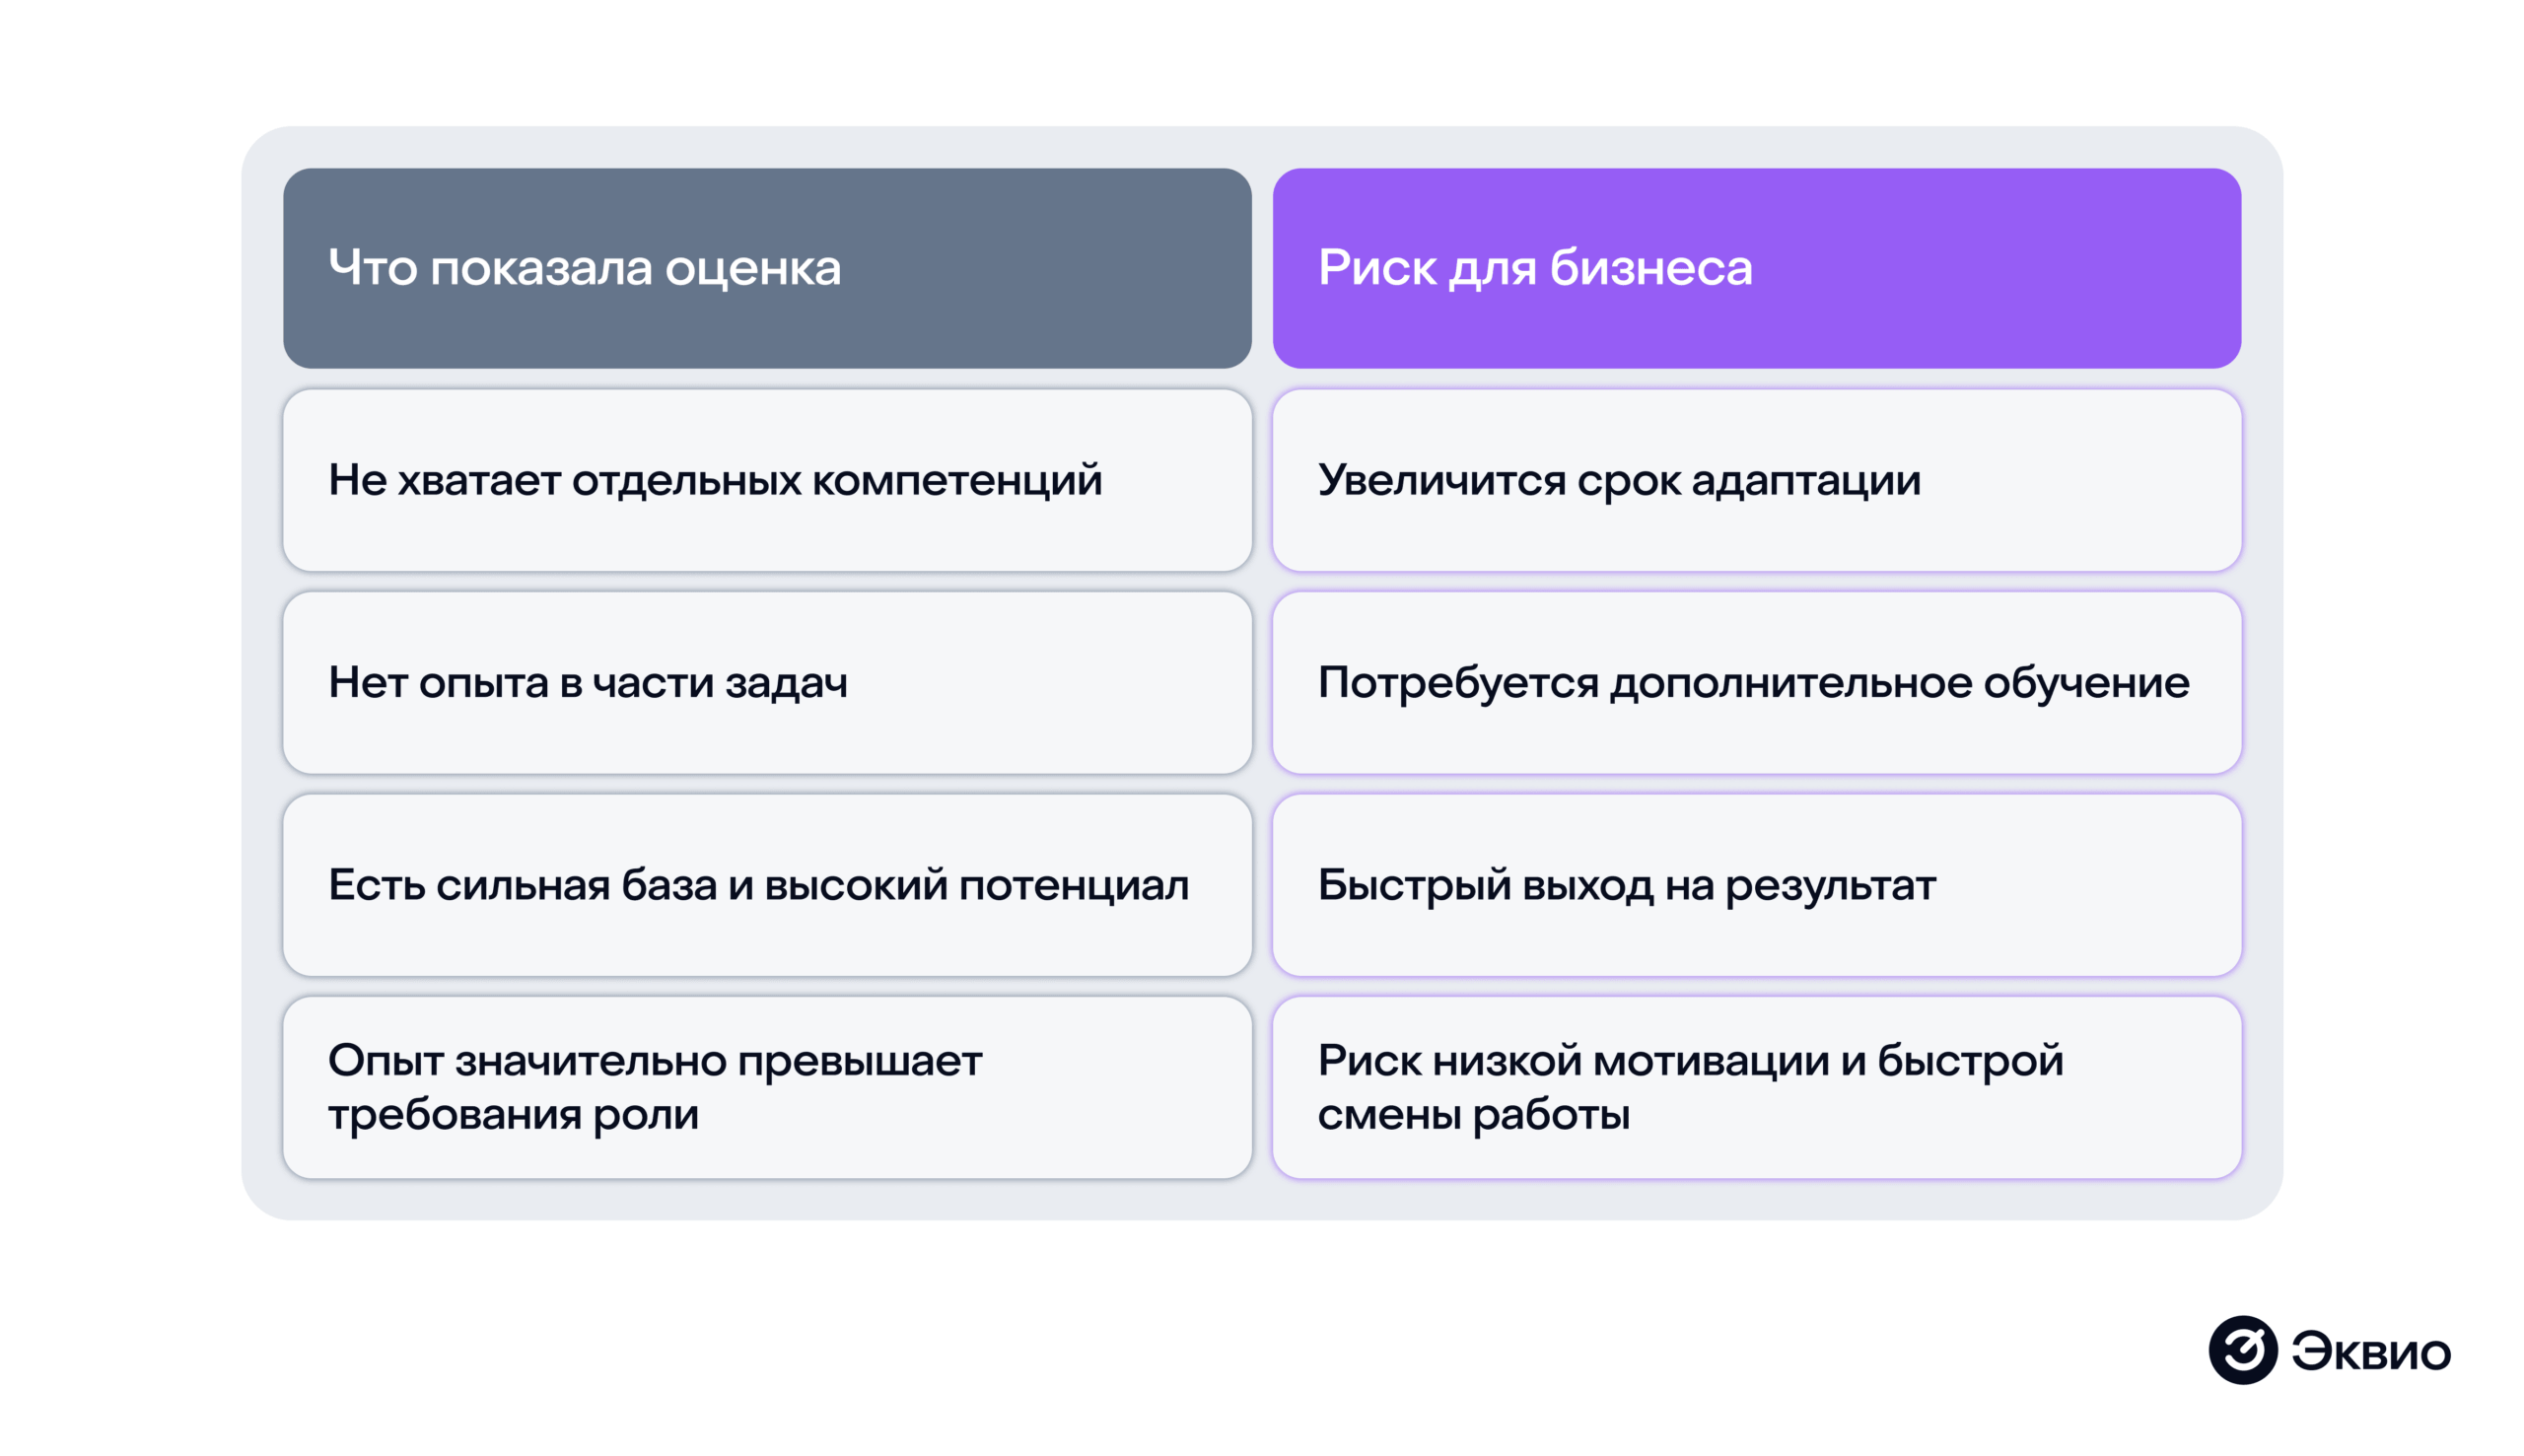This screenshot has width=2524, height=1456.
Task: Click the cell 'Не хватает отдельных компетенций'
Action: click(767, 480)
